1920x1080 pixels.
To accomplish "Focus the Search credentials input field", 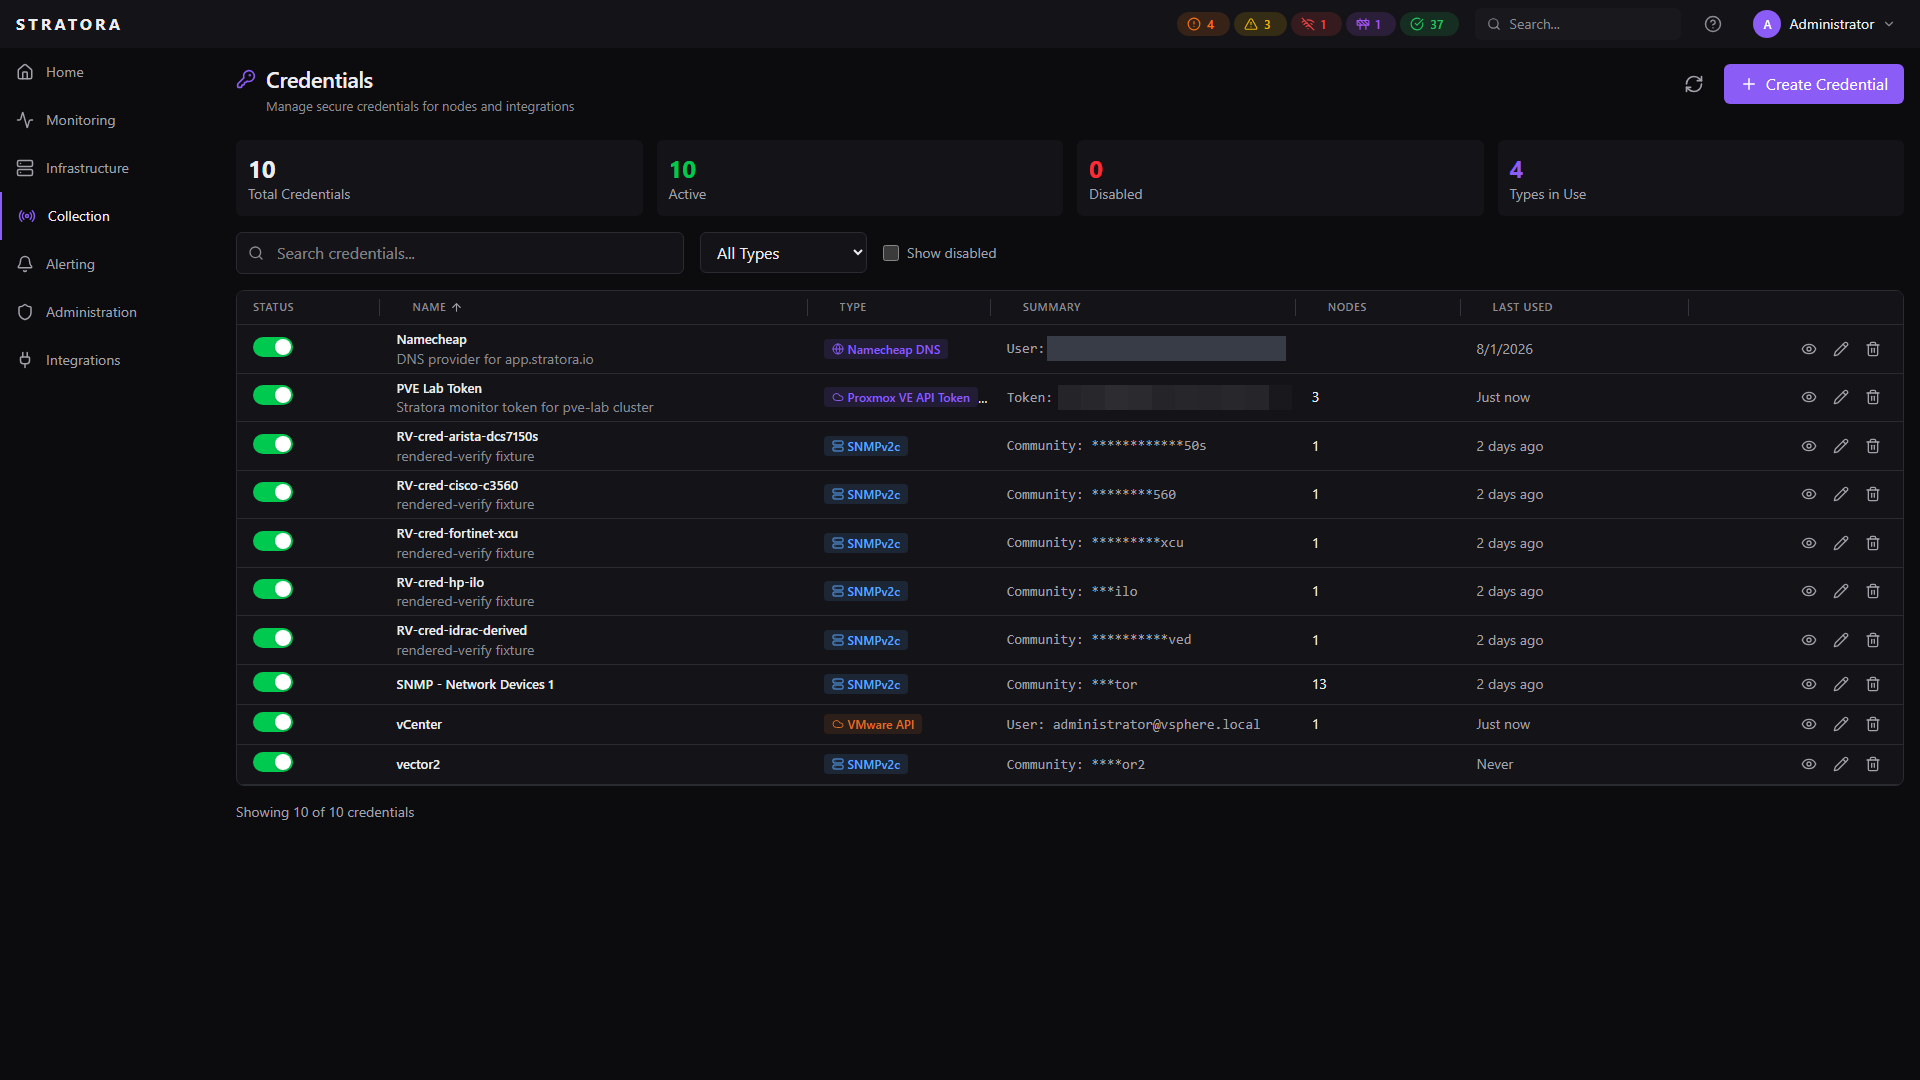I will 460,253.
